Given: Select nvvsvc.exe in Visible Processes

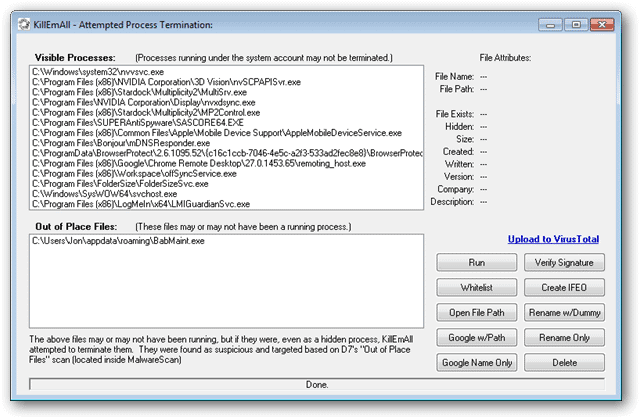Looking at the screenshot, I should tap(227, 72).
